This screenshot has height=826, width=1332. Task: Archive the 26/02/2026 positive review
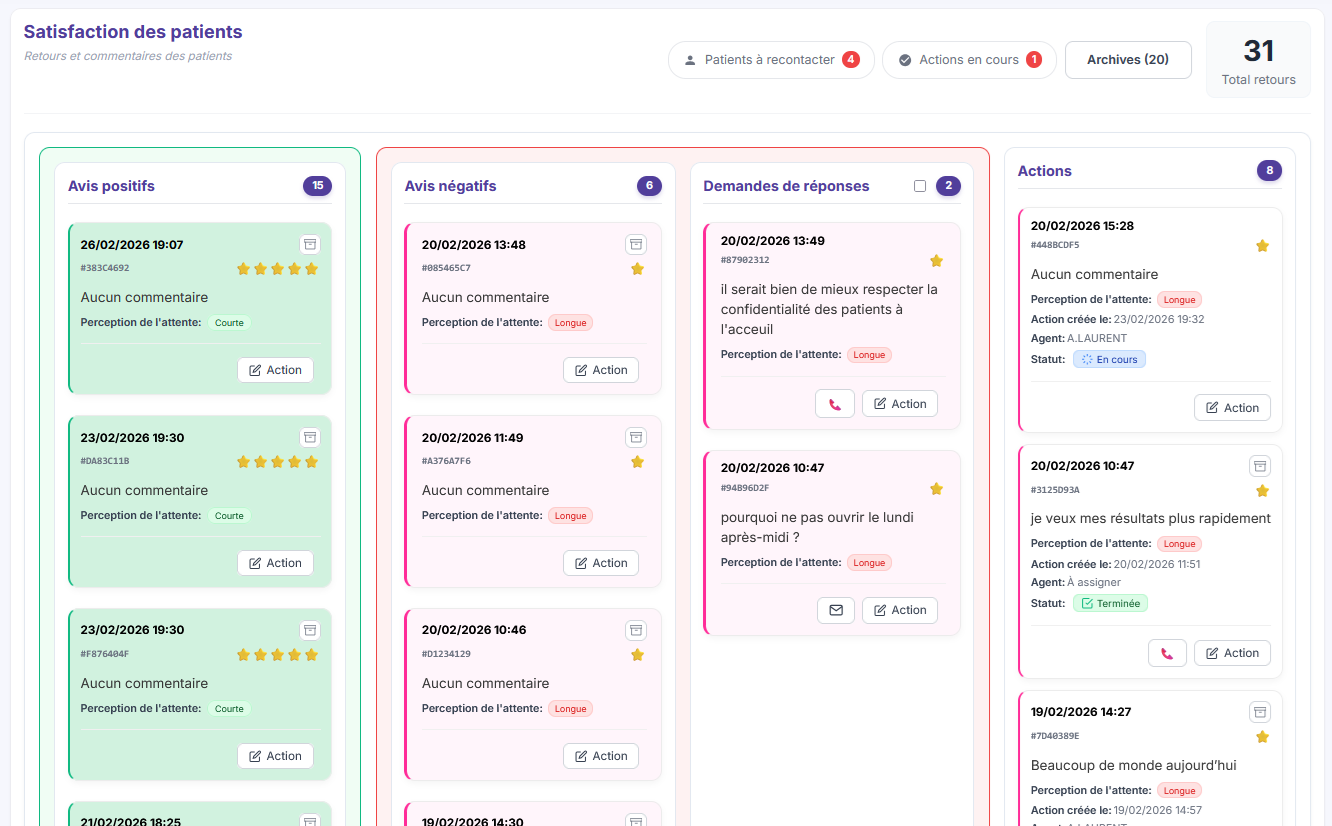[310, 243]
